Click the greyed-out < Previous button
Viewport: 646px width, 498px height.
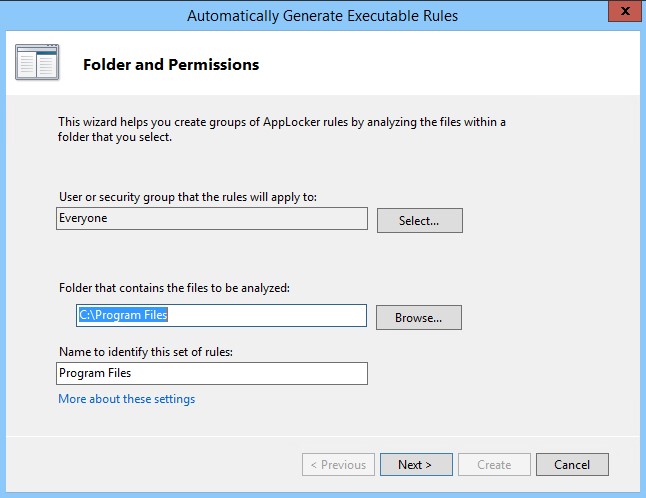point(338,464)
